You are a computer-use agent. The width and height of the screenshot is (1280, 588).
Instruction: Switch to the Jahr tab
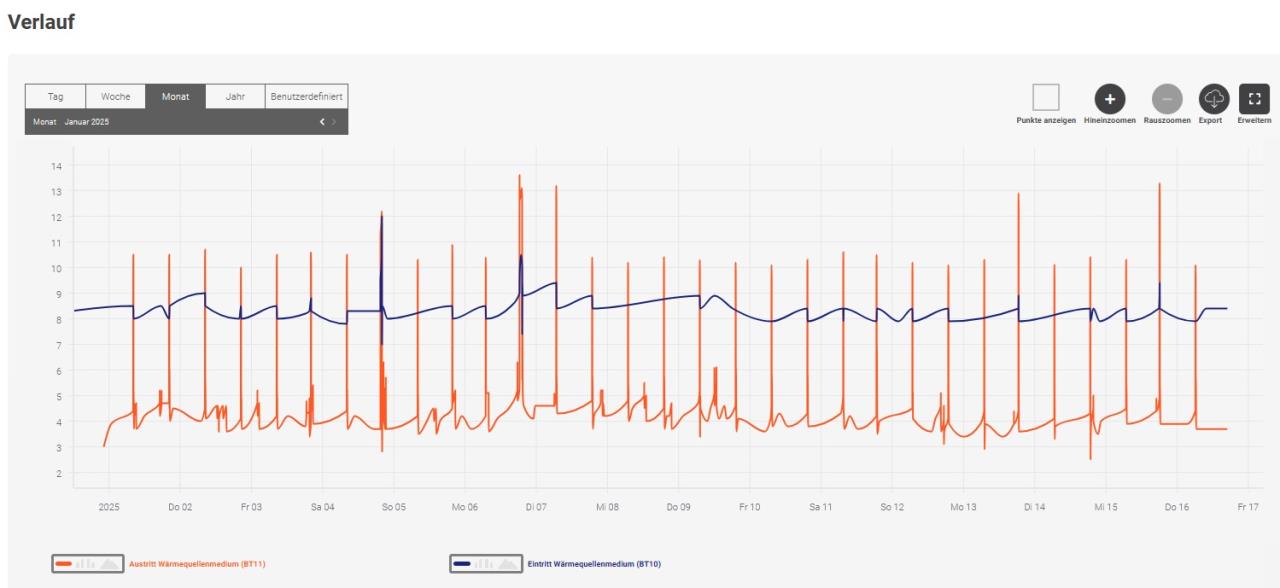coord(235,96)
